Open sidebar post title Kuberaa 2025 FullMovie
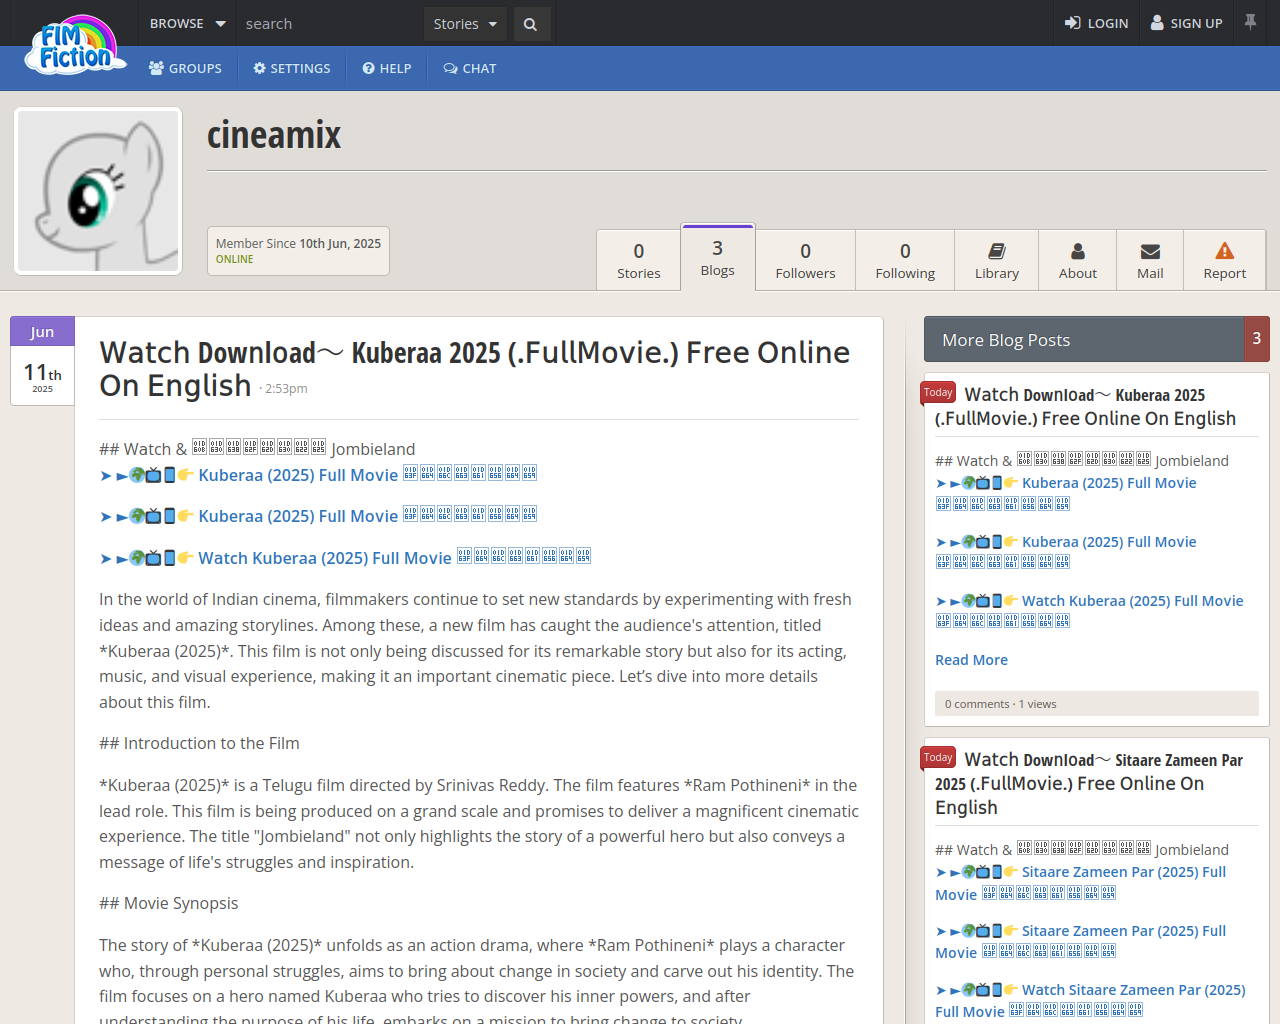The height and width of the screenshot is (1024, 1280). click(x=1086, y=407)
